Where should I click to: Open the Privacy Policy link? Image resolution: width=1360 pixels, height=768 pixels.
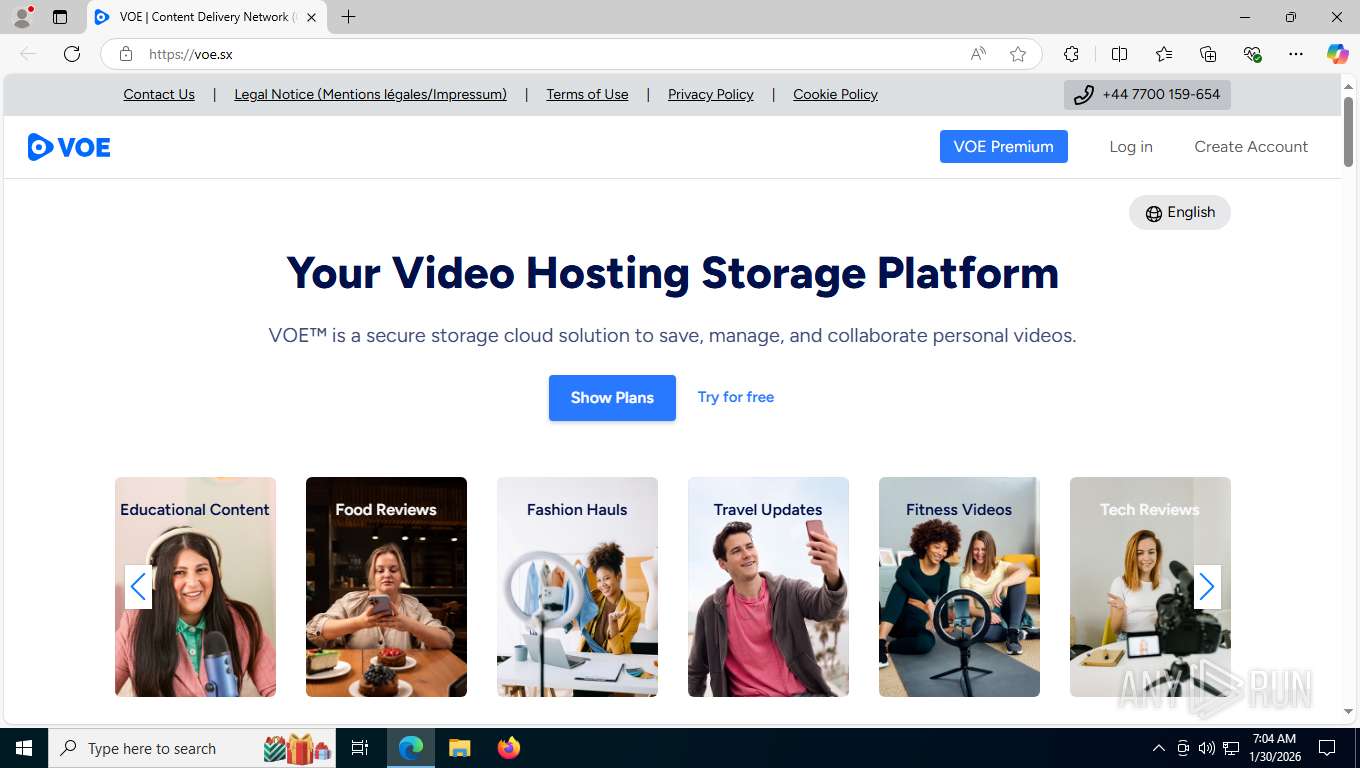point(711,94)
